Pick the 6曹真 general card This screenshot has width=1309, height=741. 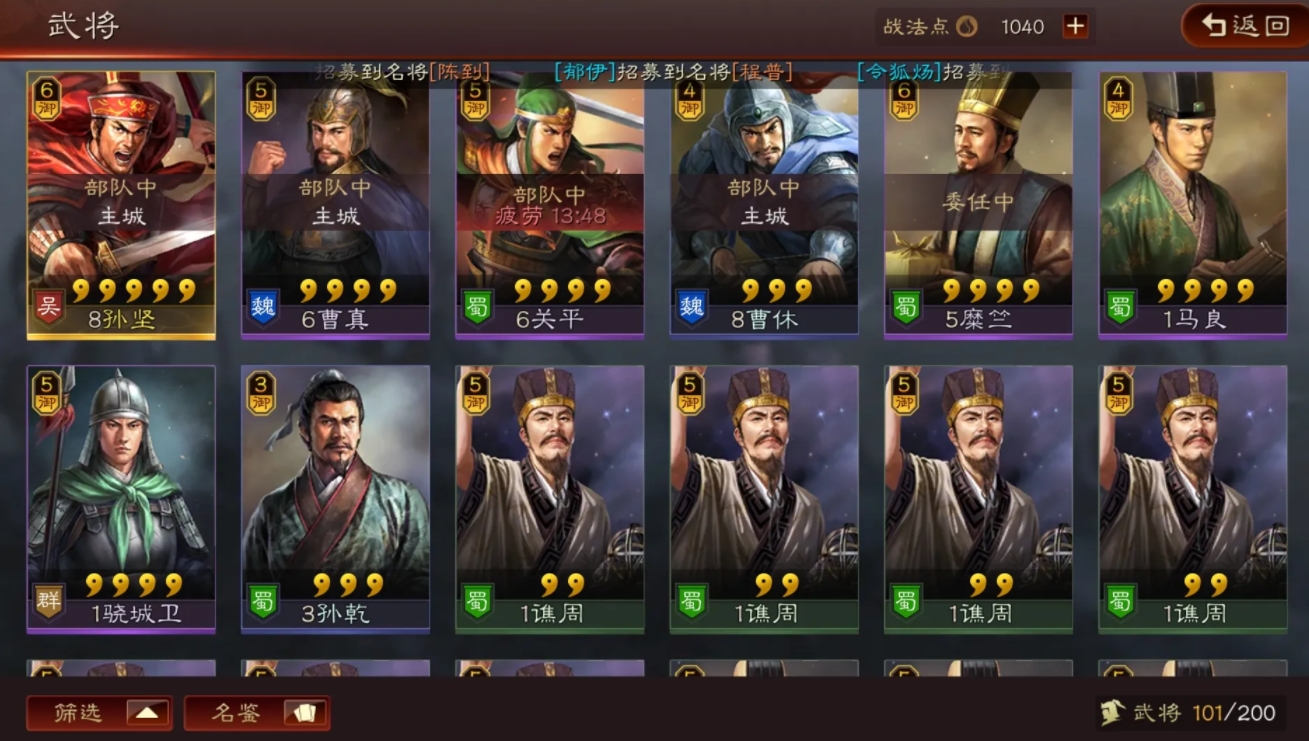pos(335,204)
